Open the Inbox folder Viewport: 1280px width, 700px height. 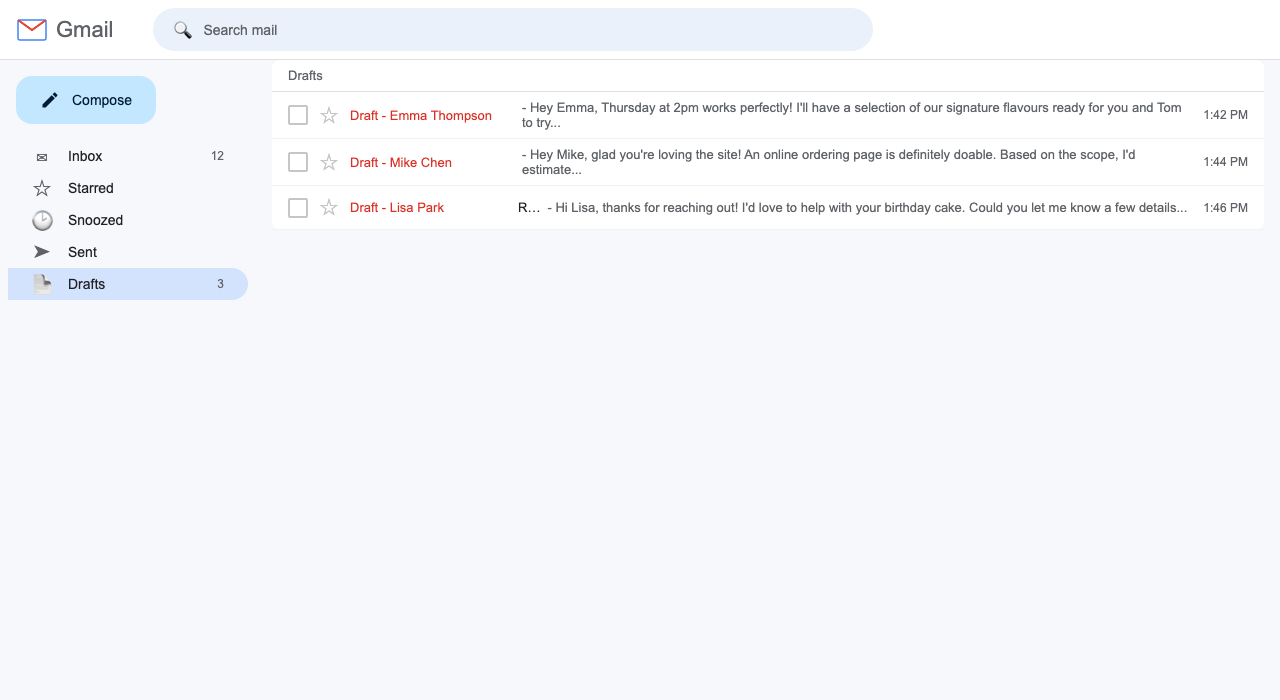point(128,156)
